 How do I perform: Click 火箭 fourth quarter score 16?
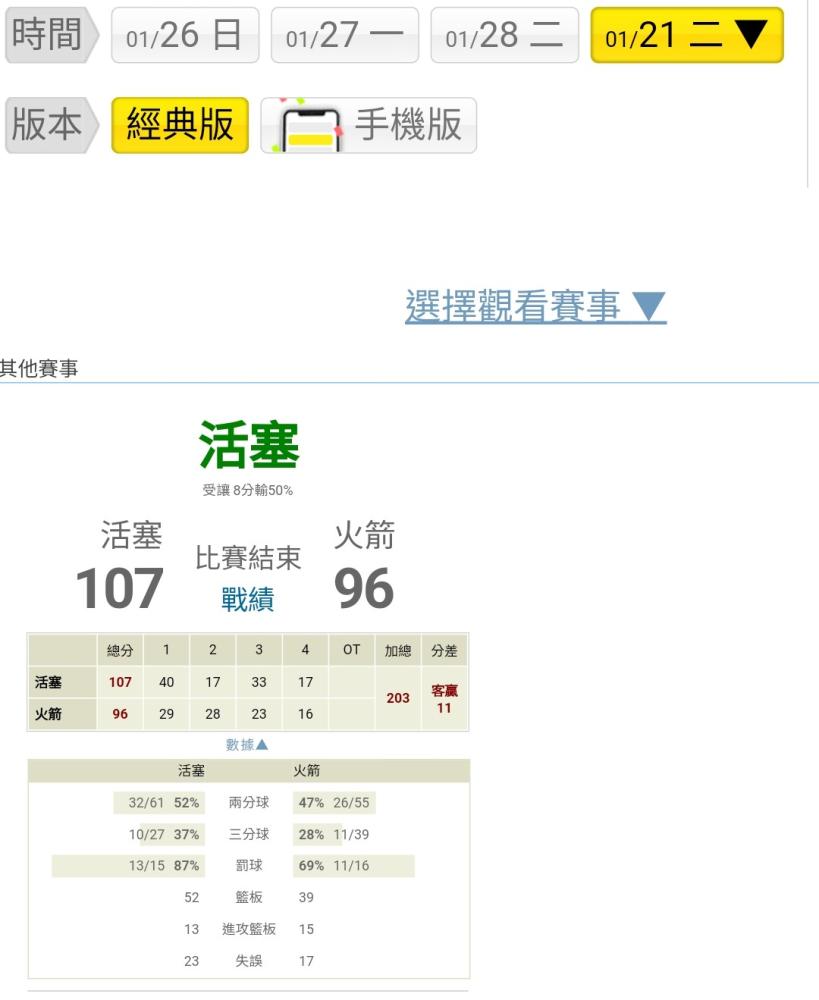coord(306,714)
